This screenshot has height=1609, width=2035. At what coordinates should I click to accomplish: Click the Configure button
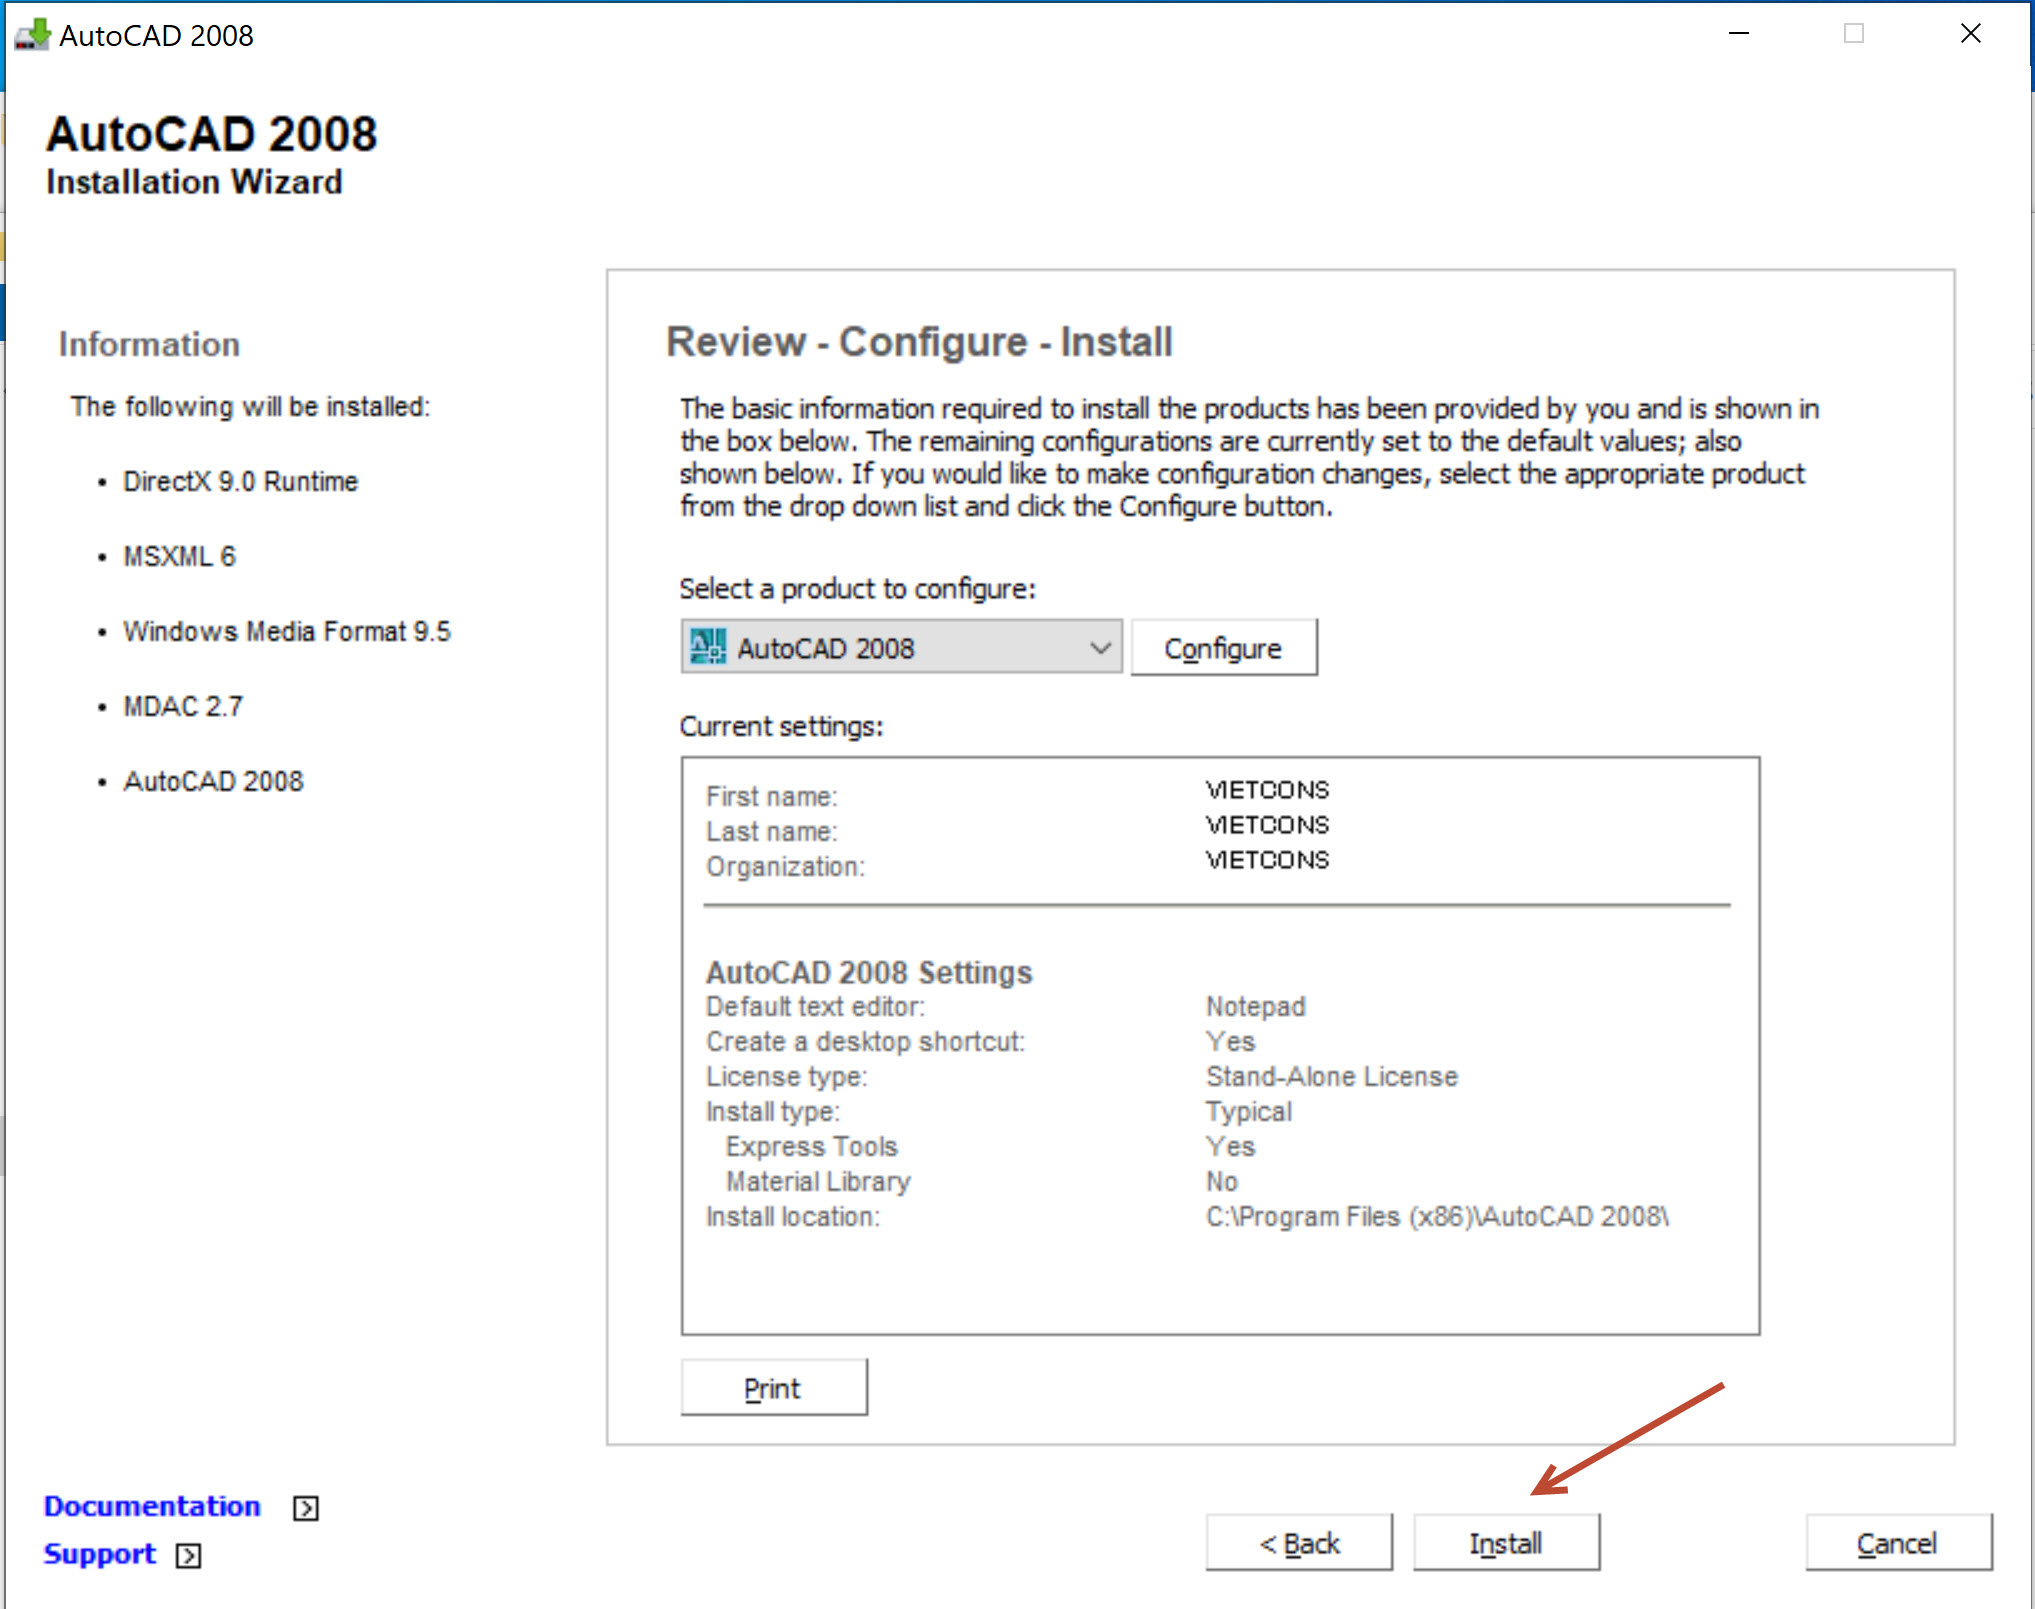click(x=1223, y=647)
